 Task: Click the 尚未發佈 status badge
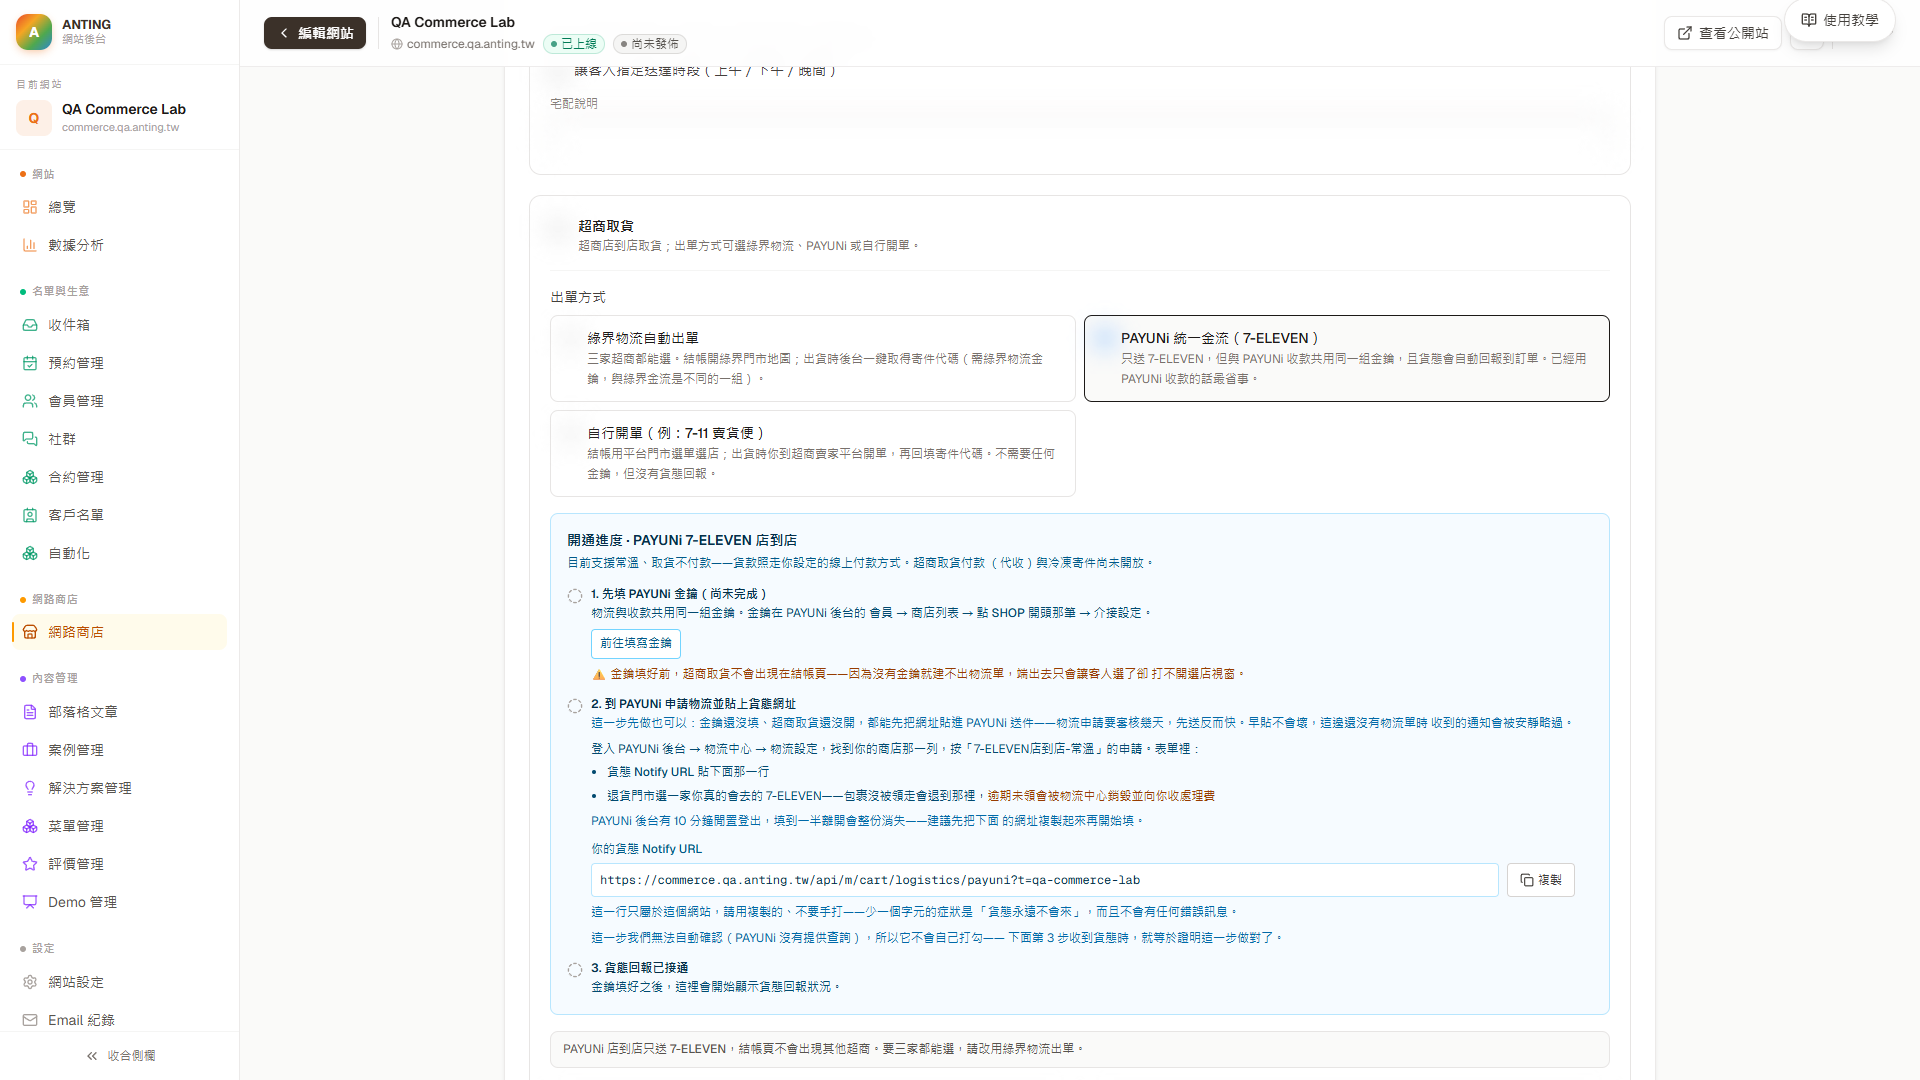649,44
